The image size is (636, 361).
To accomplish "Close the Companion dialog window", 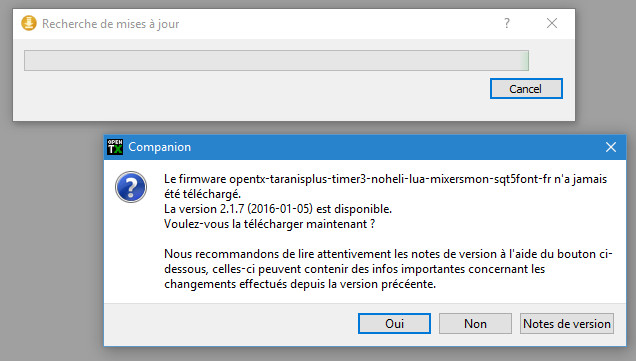I will coord(611,147).
